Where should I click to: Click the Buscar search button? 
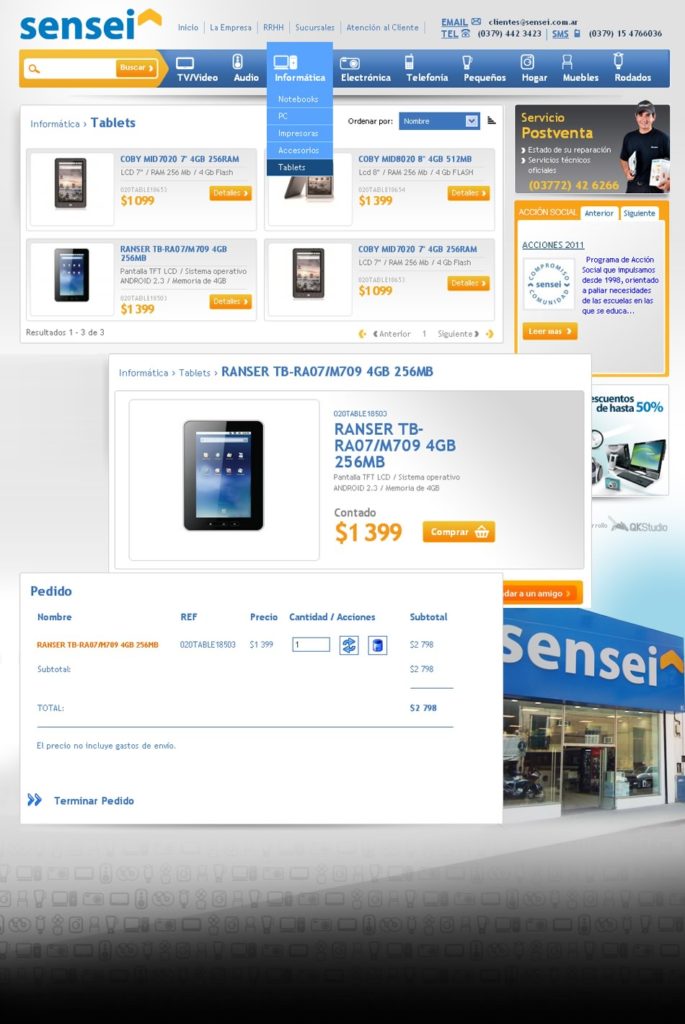(x=136, y=68)
